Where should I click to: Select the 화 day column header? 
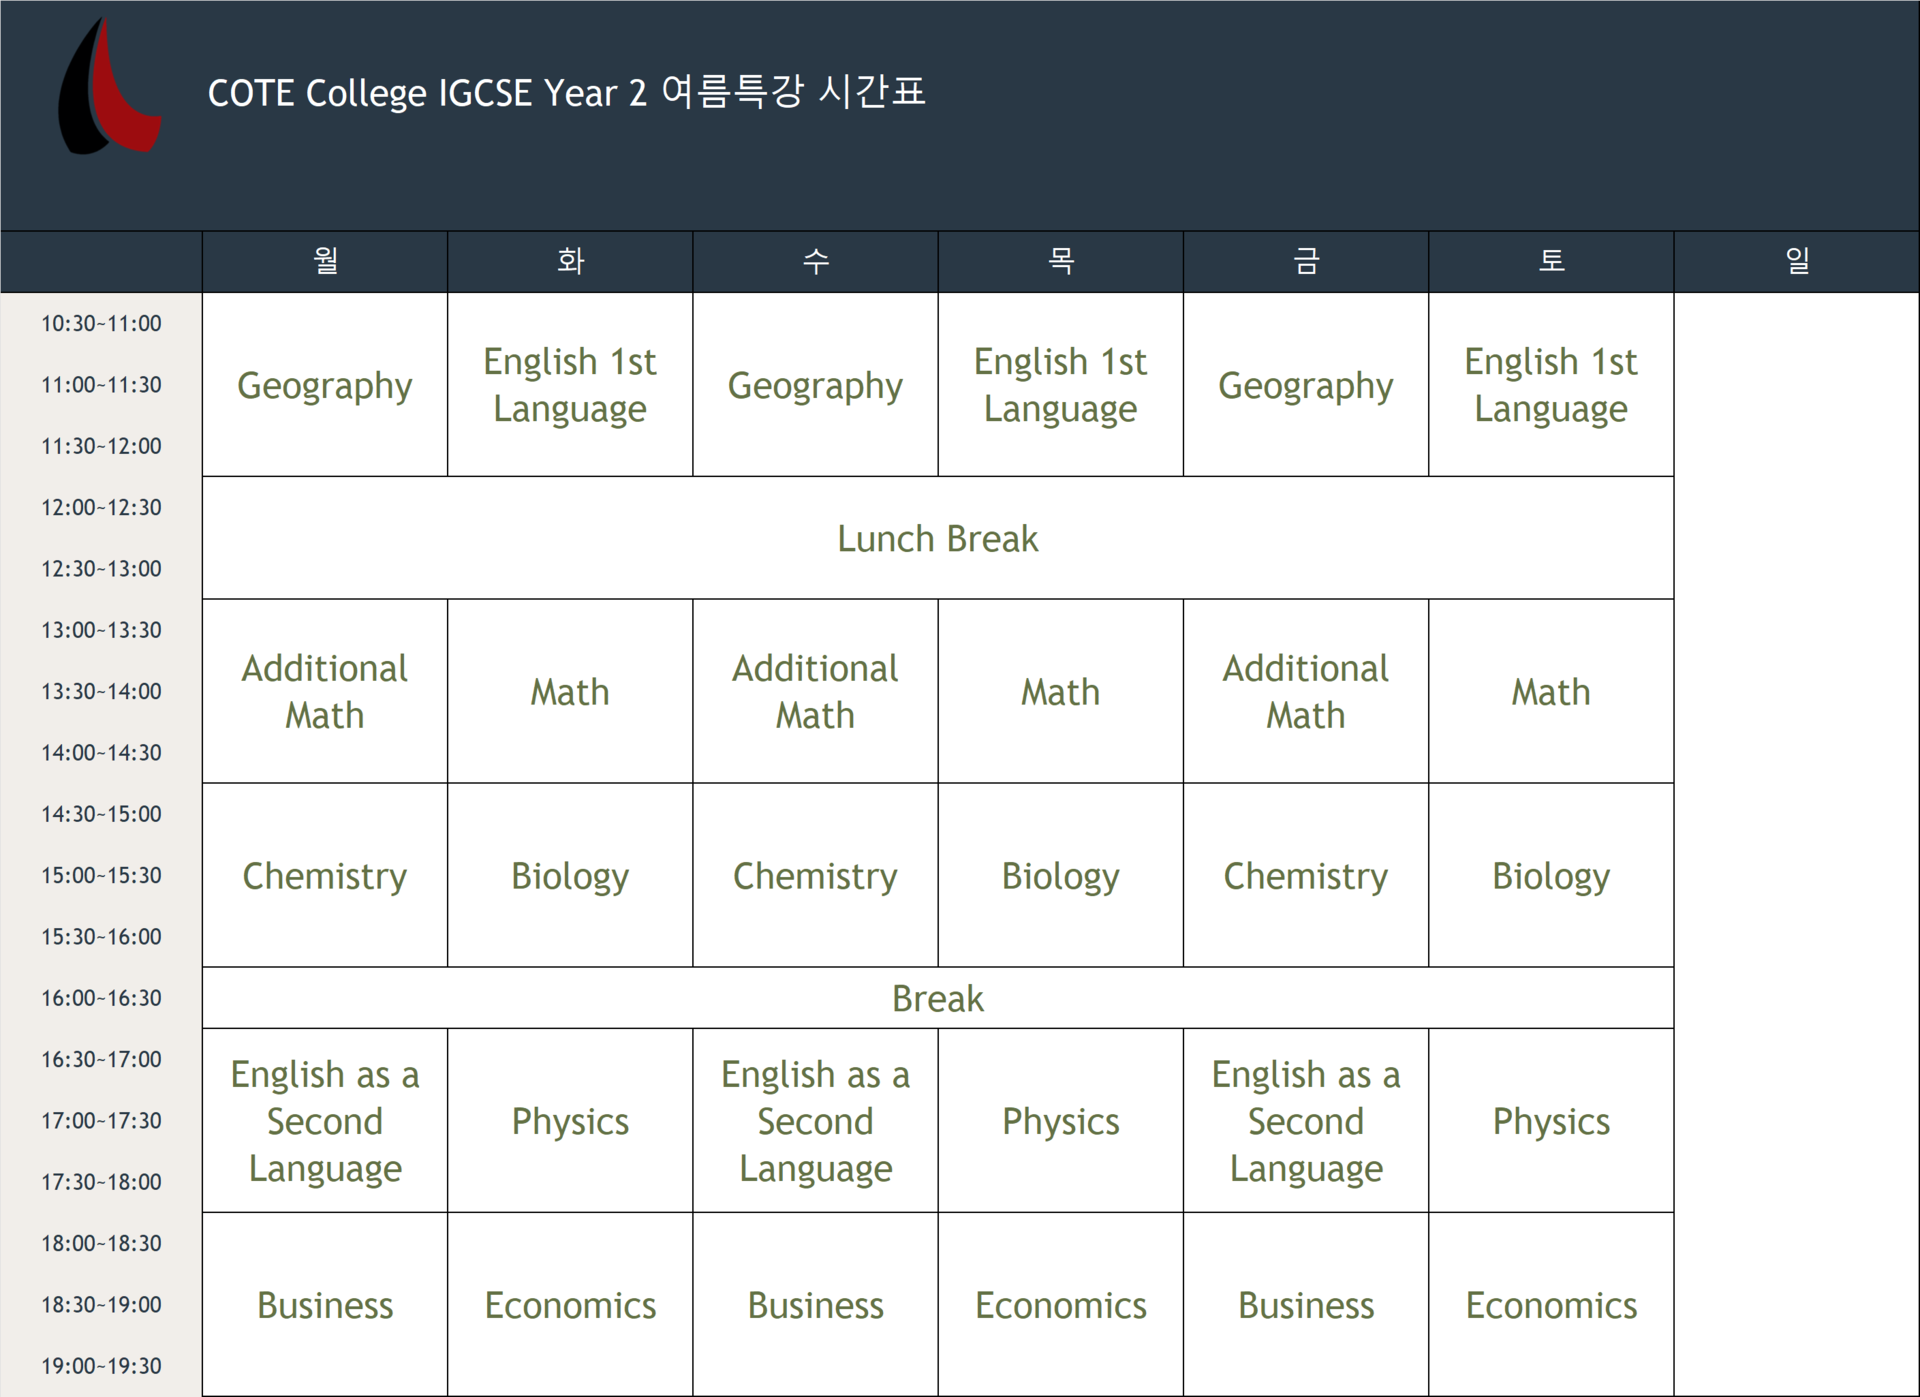(x=570, y=262)
